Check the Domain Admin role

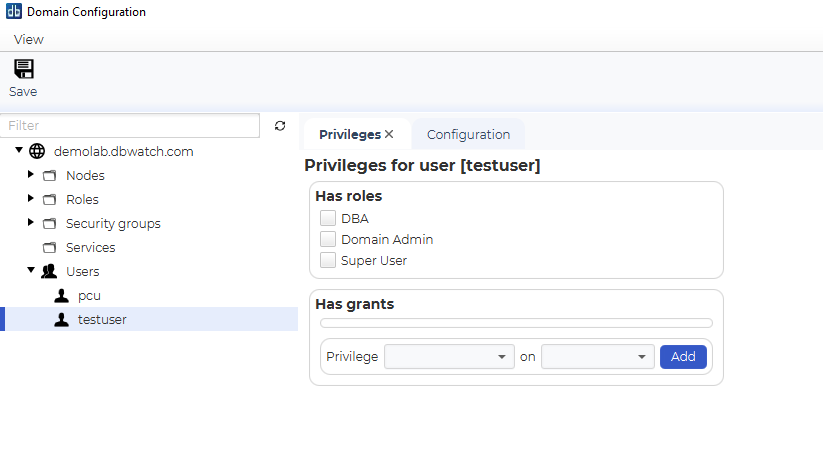(x=328, y=239)
